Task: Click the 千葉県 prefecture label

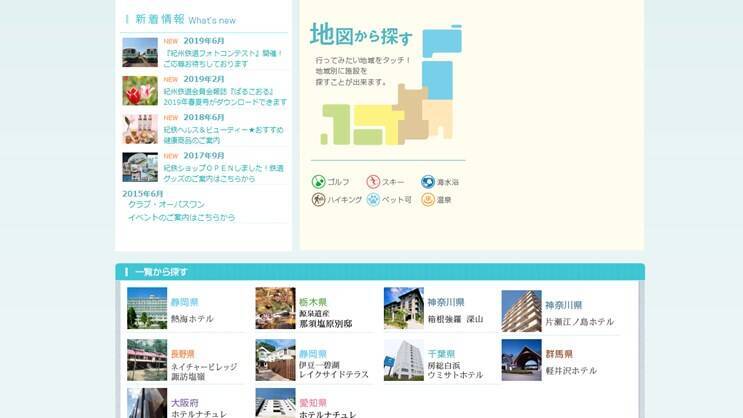Action: tap(441, 354)
